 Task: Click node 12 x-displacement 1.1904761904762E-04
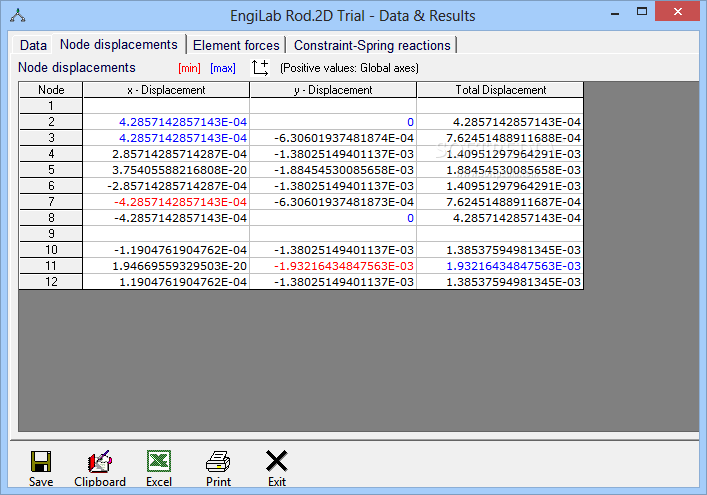click(166, 282)
